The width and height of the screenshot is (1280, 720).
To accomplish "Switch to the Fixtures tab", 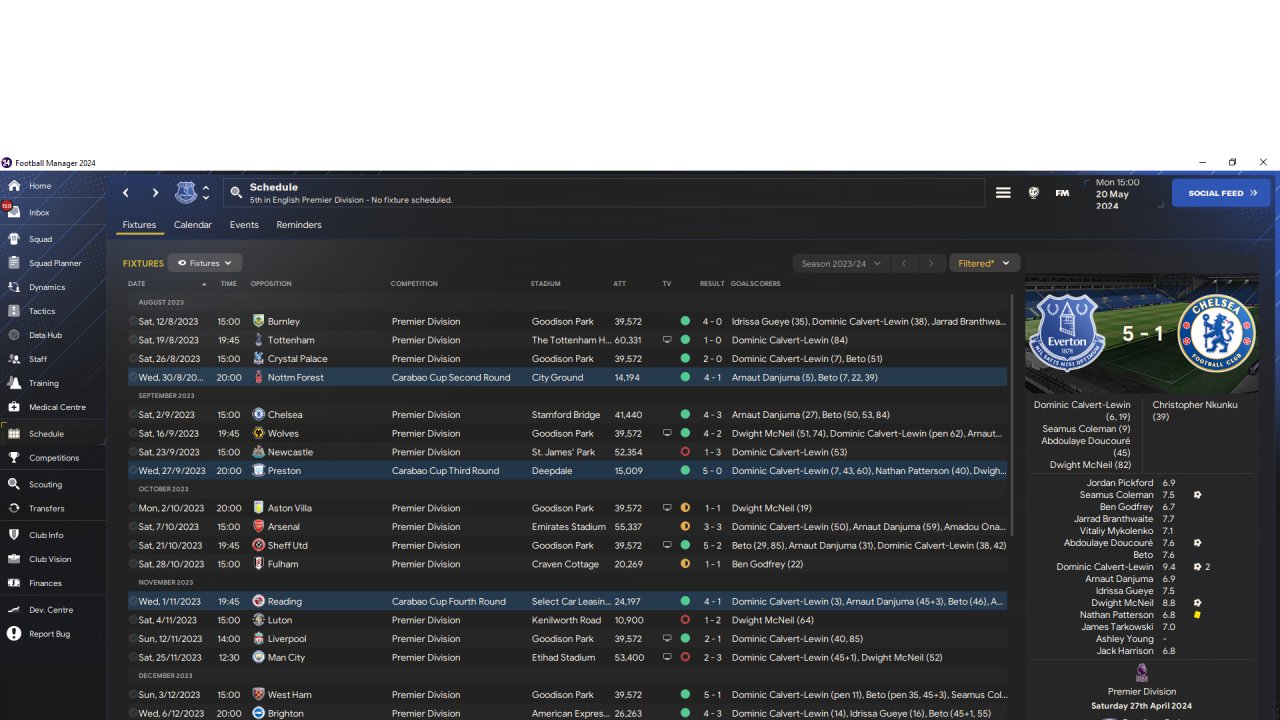I will (139, 225).
